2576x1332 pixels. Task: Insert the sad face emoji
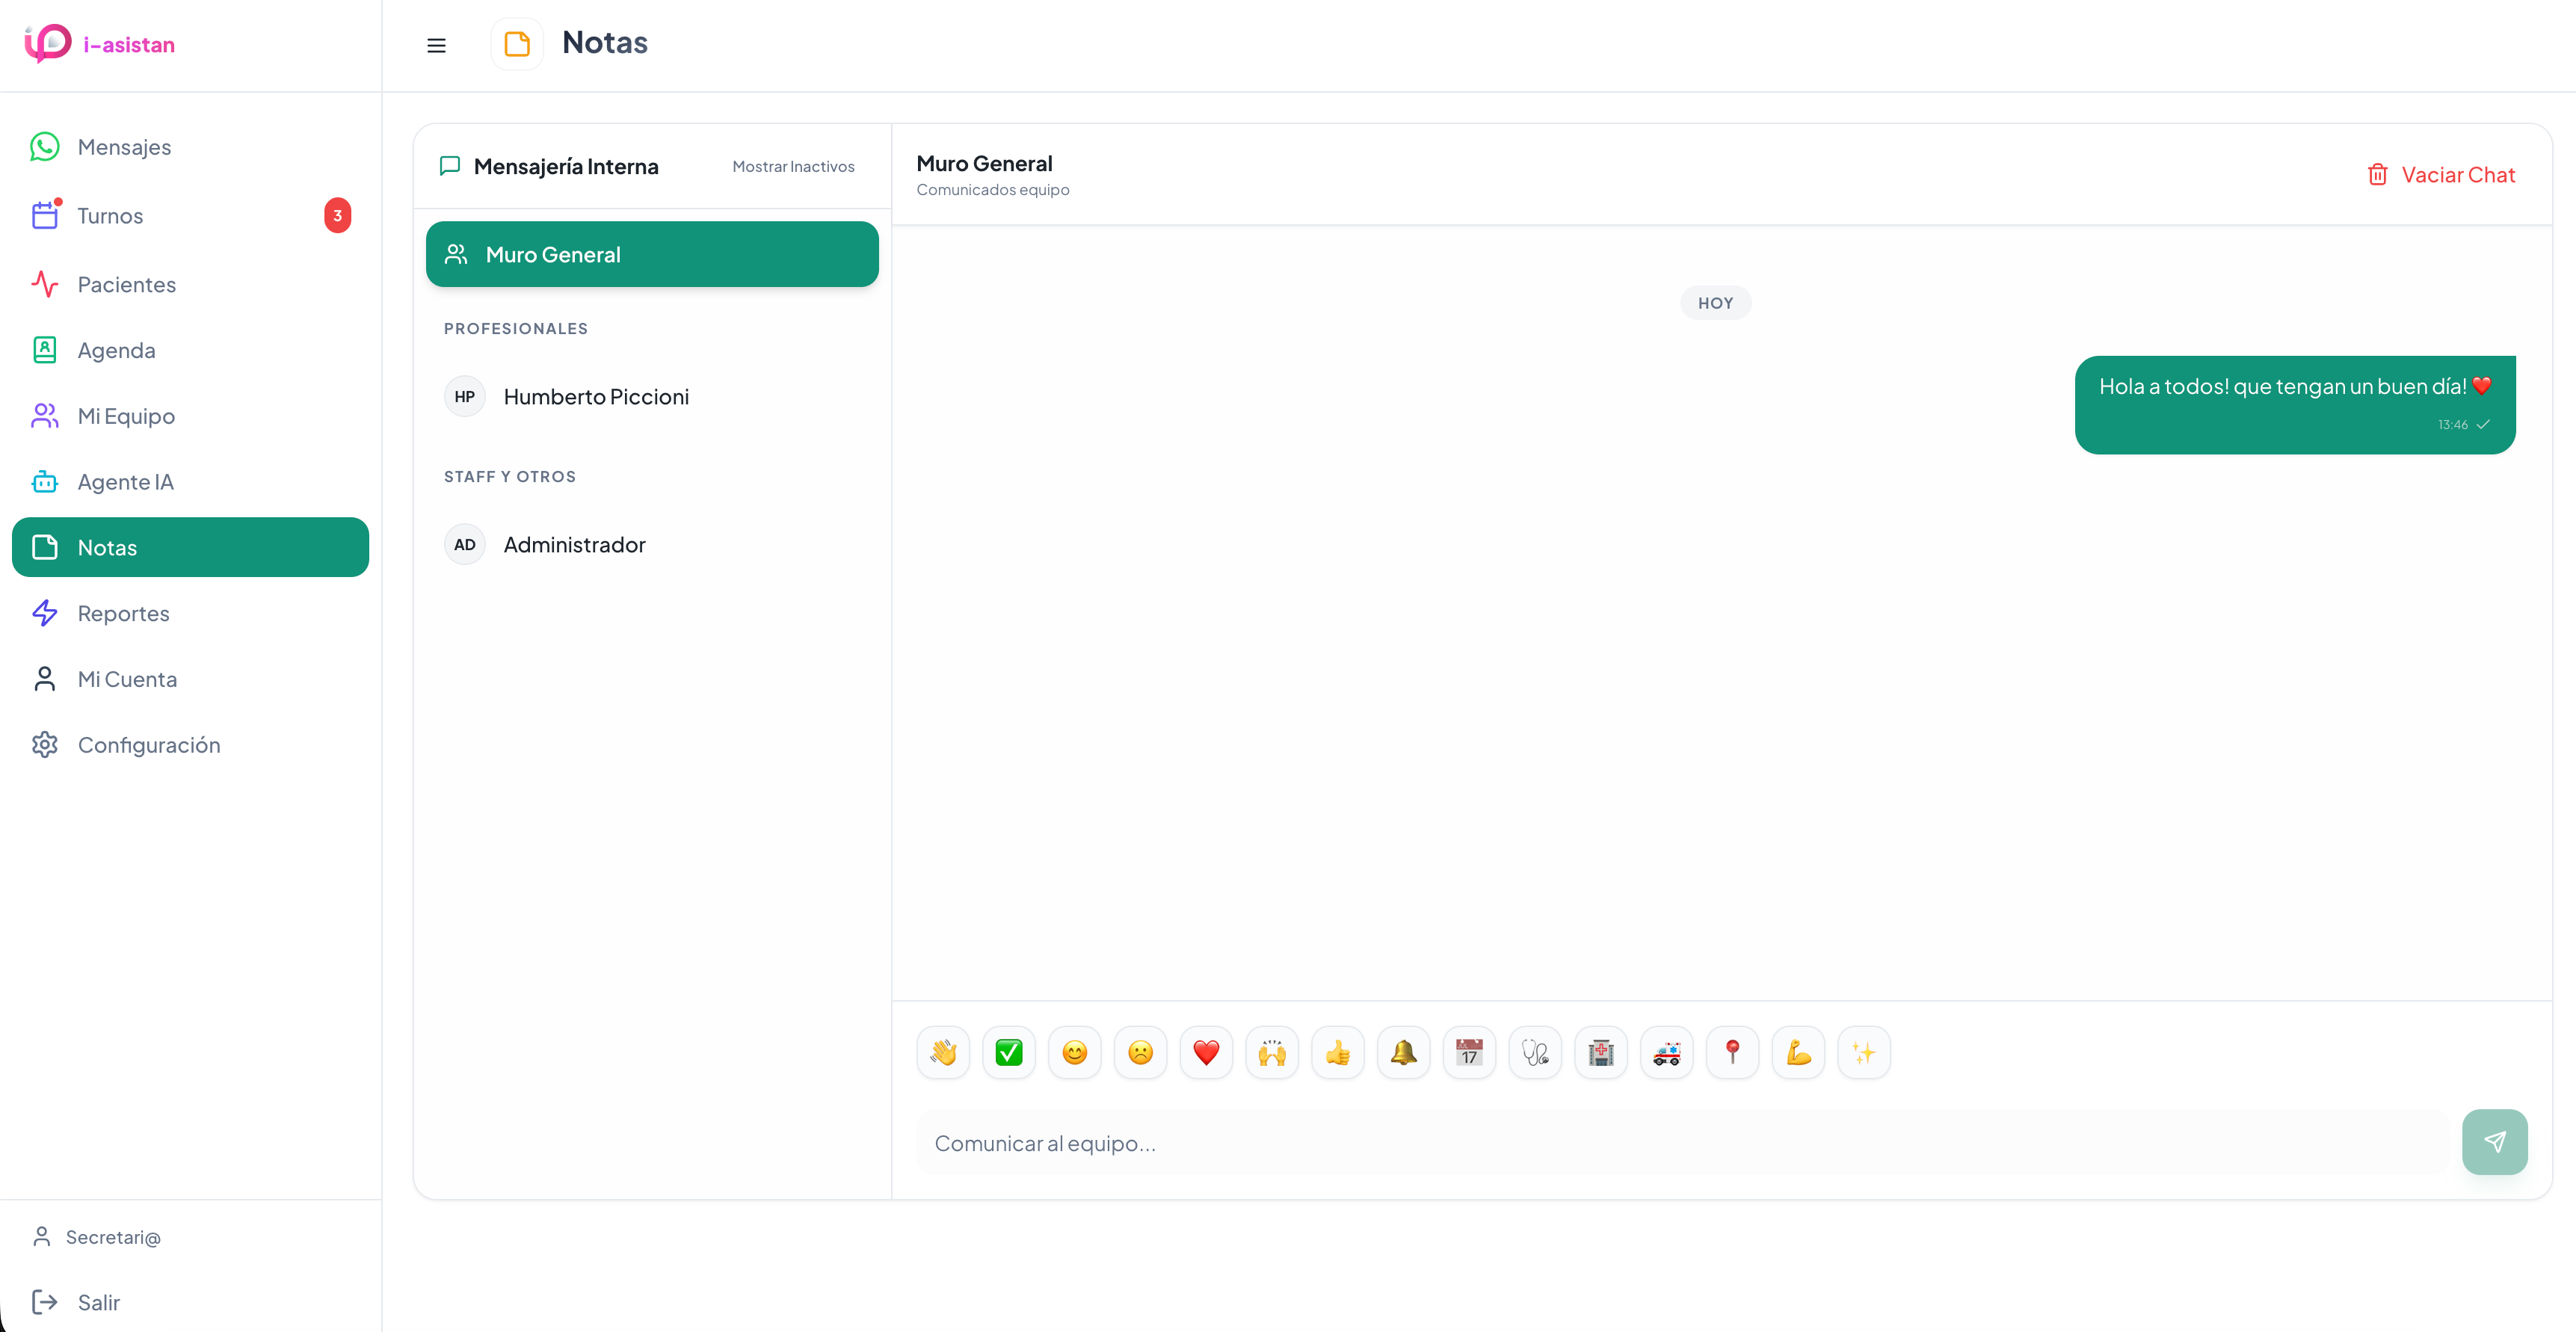pos(1141,1053)
